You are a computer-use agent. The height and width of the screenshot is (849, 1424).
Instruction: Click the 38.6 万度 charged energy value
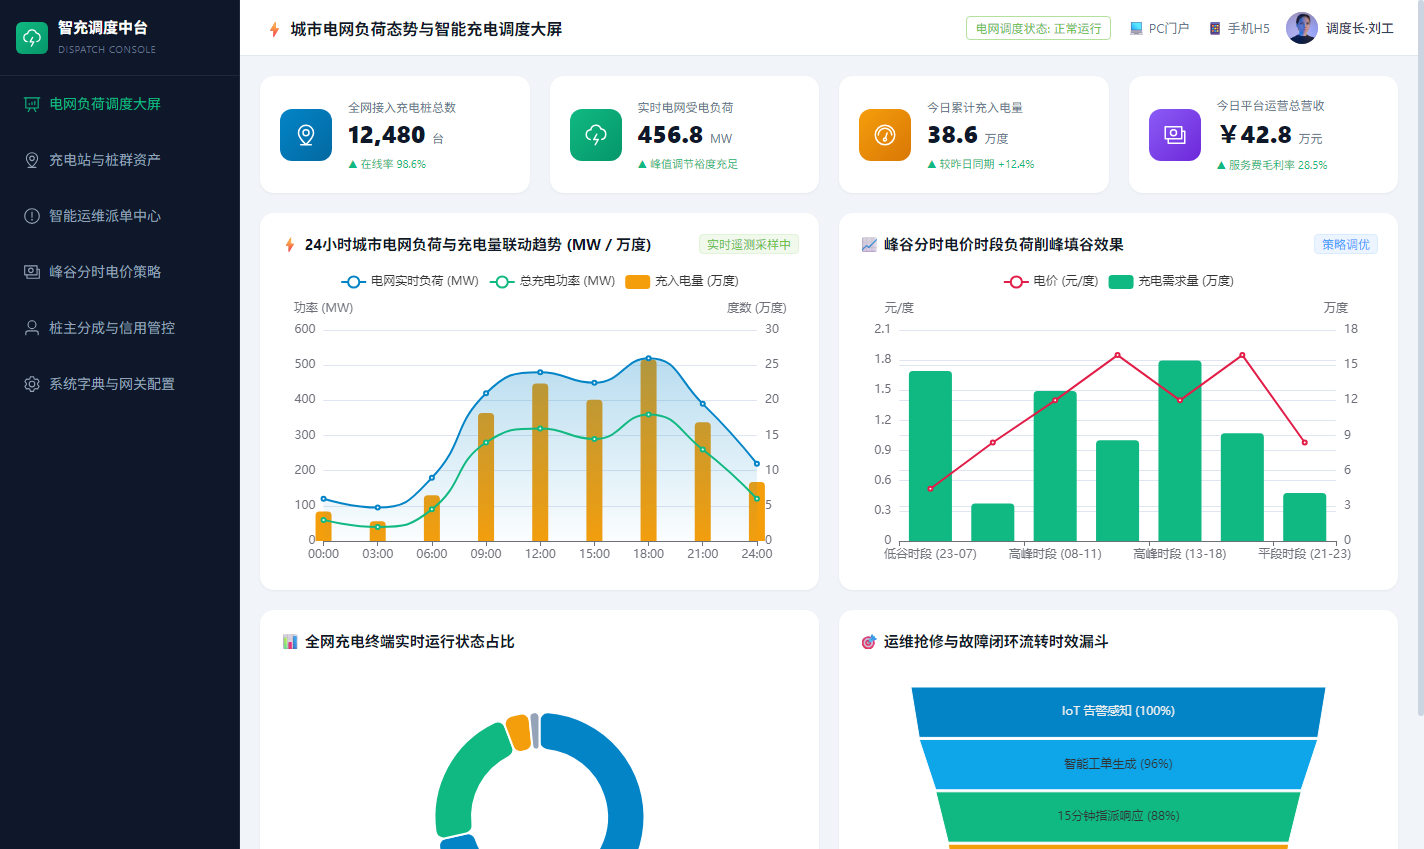click(968, 135)
